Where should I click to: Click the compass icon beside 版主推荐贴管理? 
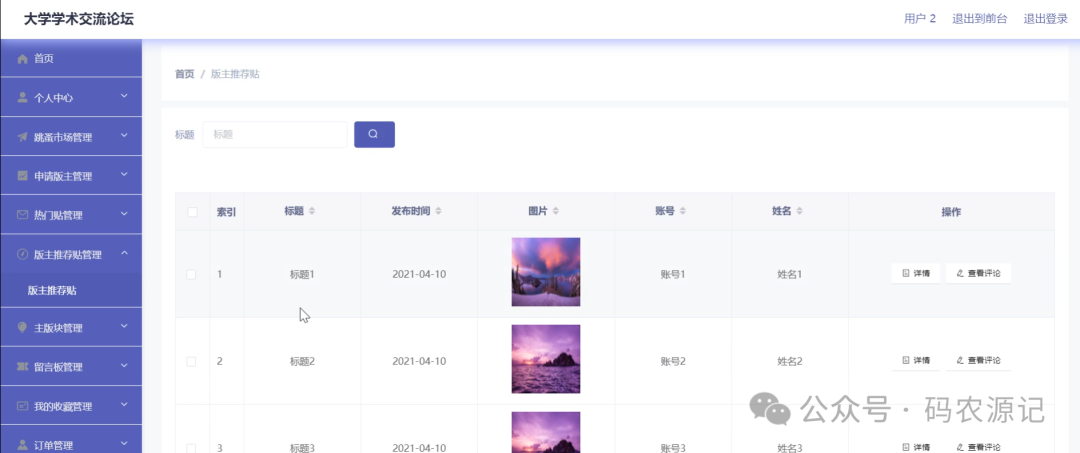22,255
